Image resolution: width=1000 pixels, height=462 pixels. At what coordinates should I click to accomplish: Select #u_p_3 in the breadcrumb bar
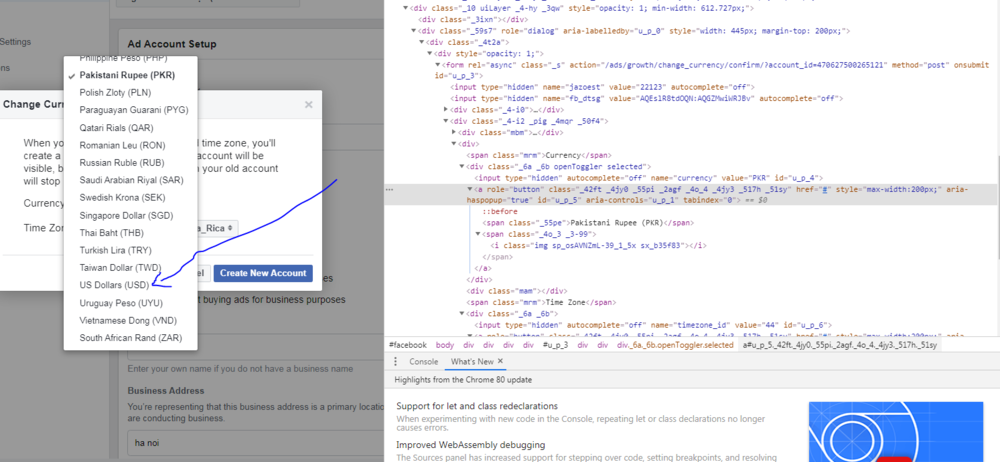point(555,345)
